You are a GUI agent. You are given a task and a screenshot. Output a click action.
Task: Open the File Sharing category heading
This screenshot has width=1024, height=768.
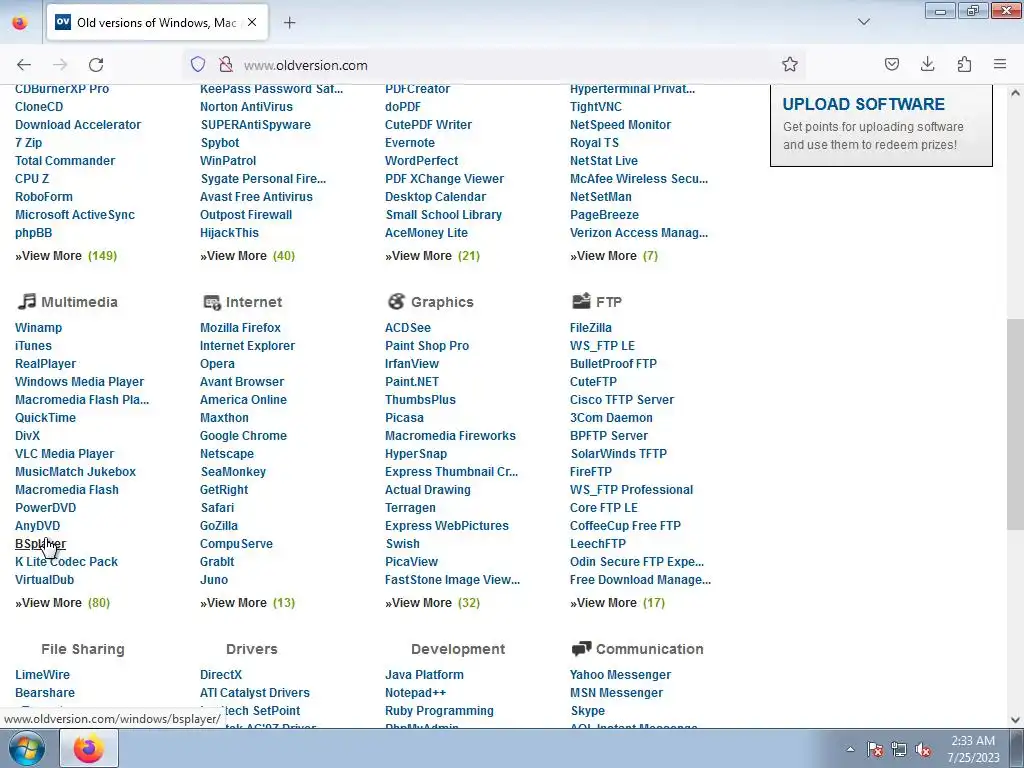pyautogui.click(x=82, y=649)
